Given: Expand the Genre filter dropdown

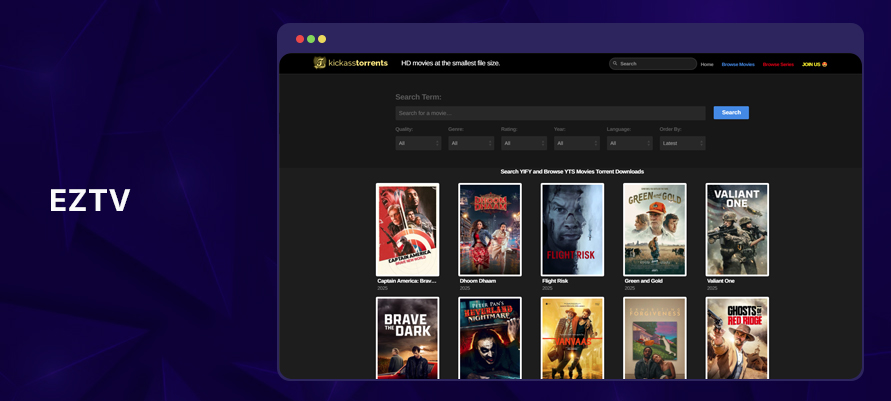Looking at the screenshot, I should coord(471,143).
